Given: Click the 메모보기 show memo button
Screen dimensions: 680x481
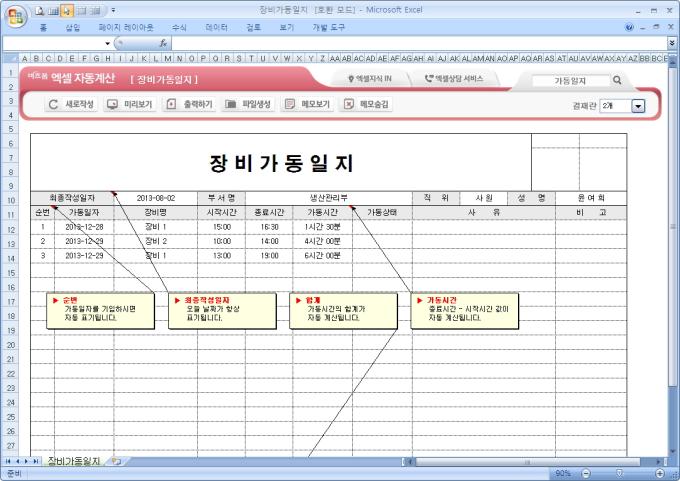Looking at the screenshot, I should [307, 104].
